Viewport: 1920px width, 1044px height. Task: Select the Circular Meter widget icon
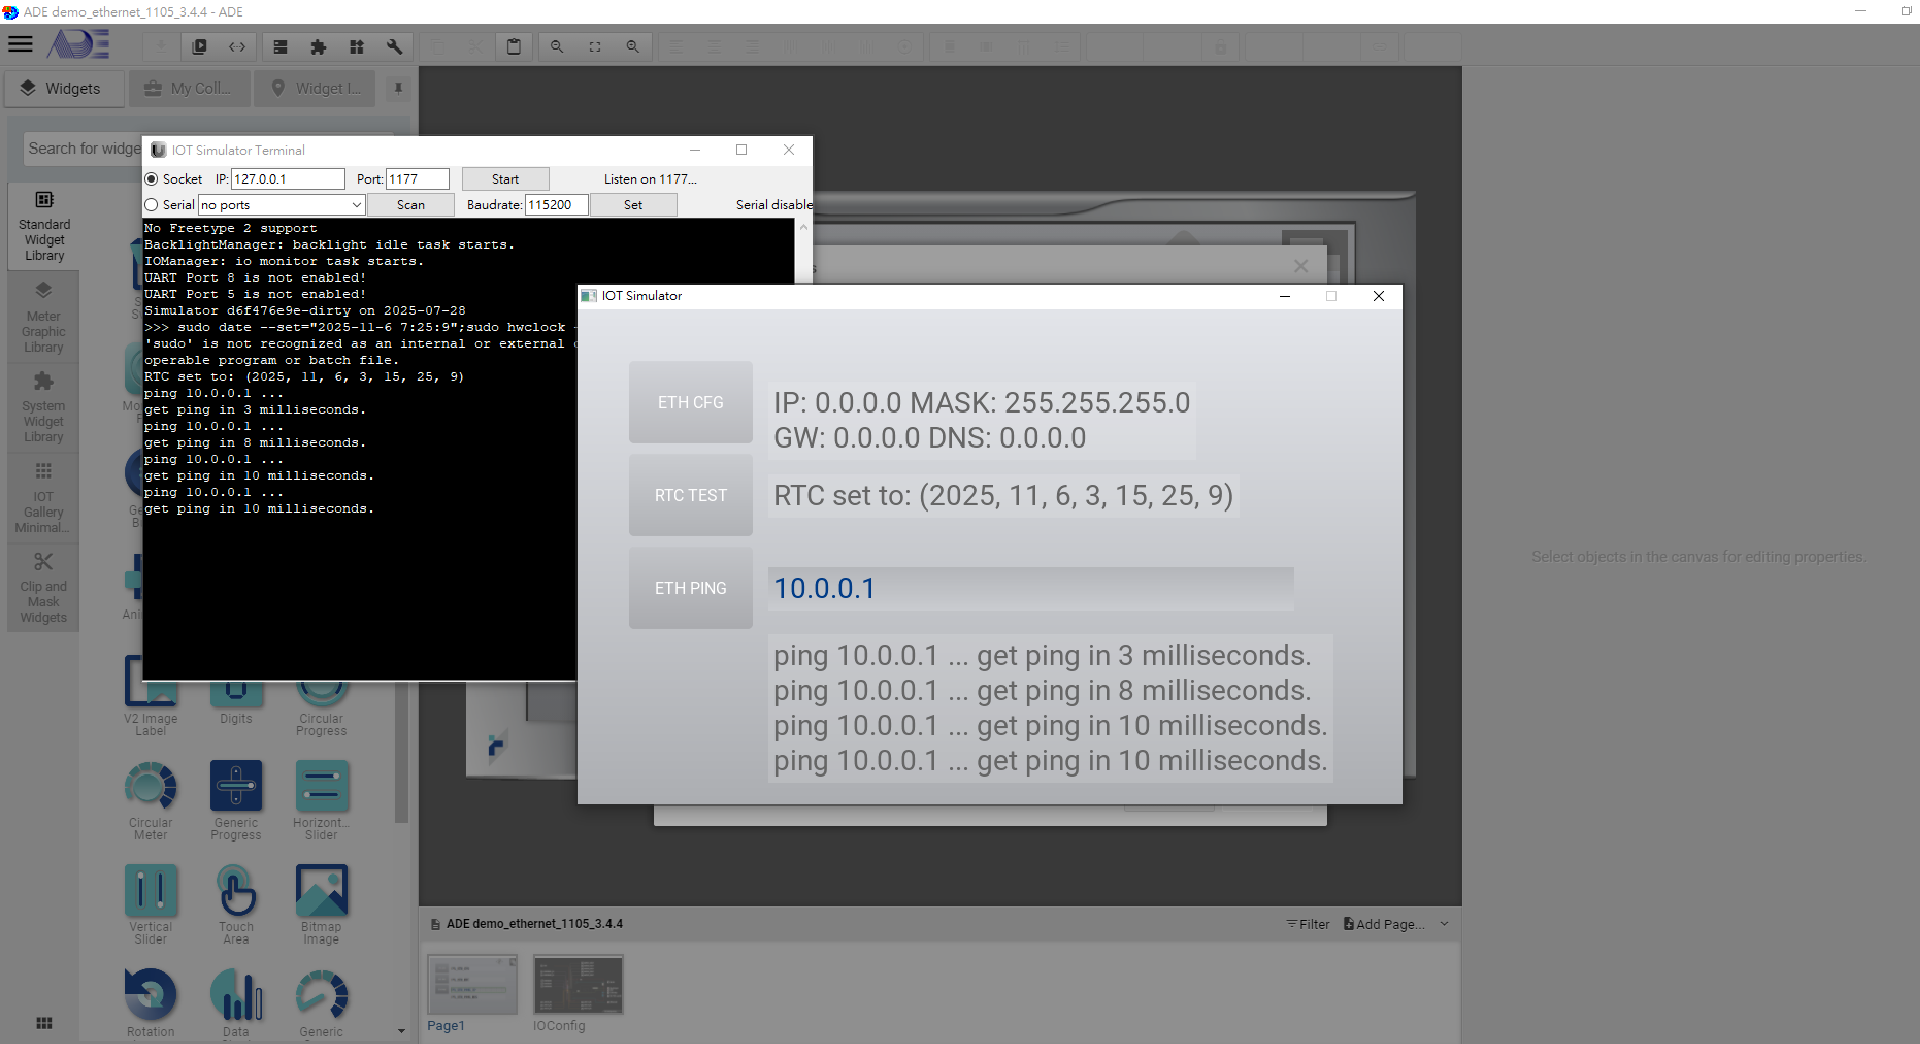tap(151, 786)
